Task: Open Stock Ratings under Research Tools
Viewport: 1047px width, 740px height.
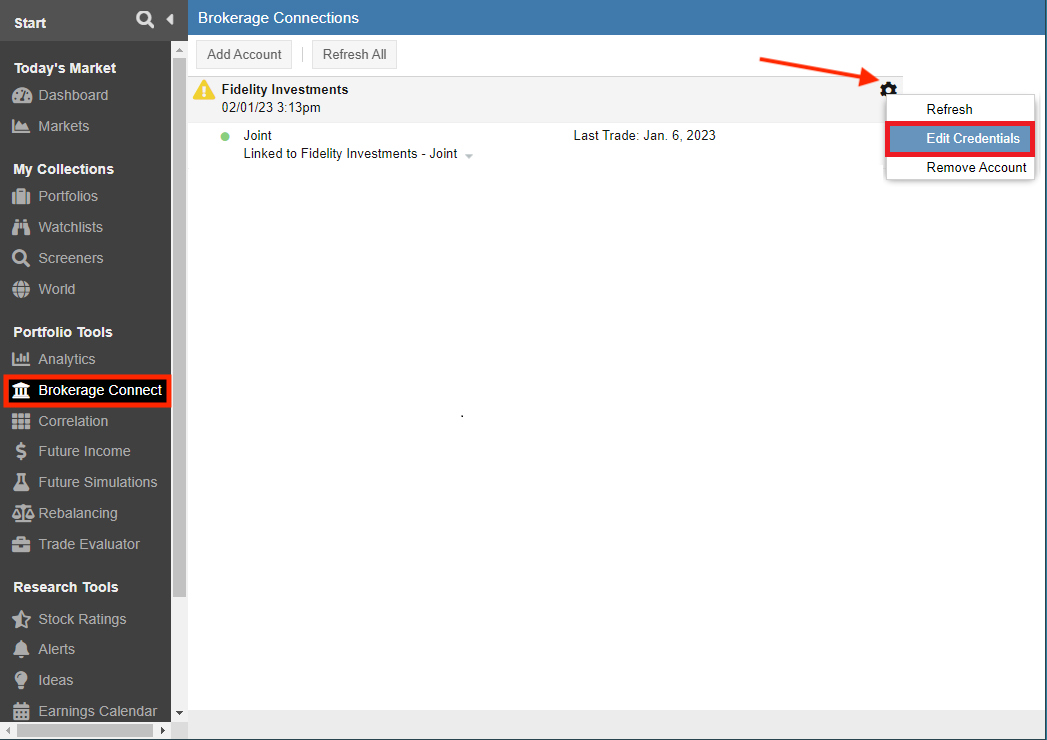Action: tap(82, 619)
